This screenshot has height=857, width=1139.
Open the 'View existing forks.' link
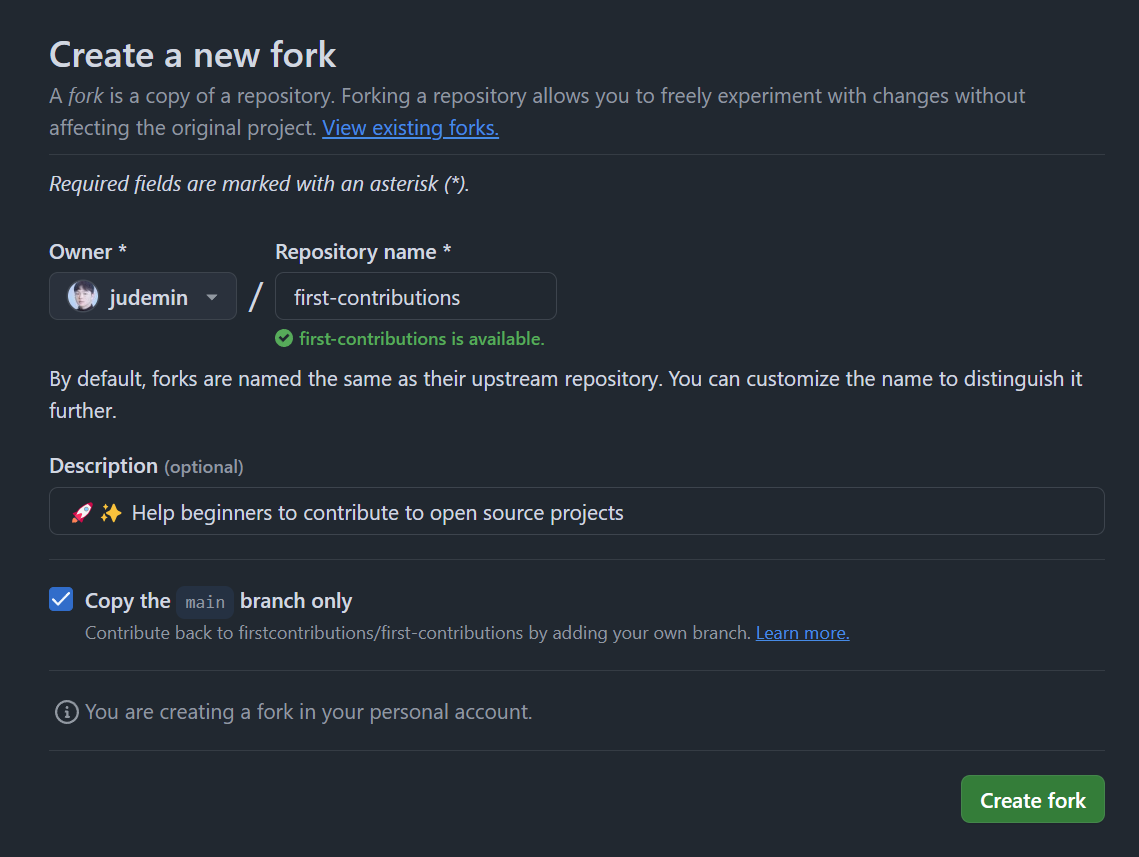click(409, 127)
